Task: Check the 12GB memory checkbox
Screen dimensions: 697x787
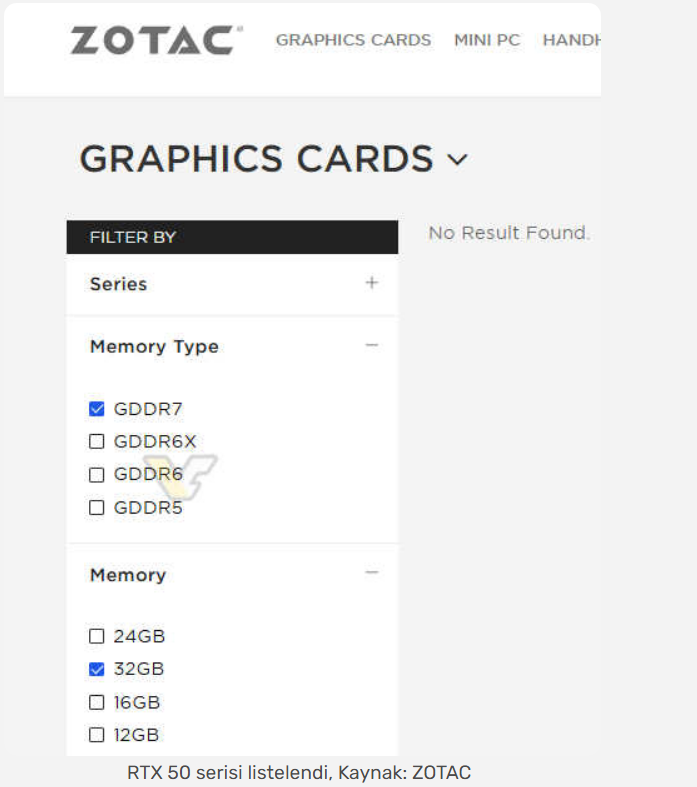Action: (97, 735)
